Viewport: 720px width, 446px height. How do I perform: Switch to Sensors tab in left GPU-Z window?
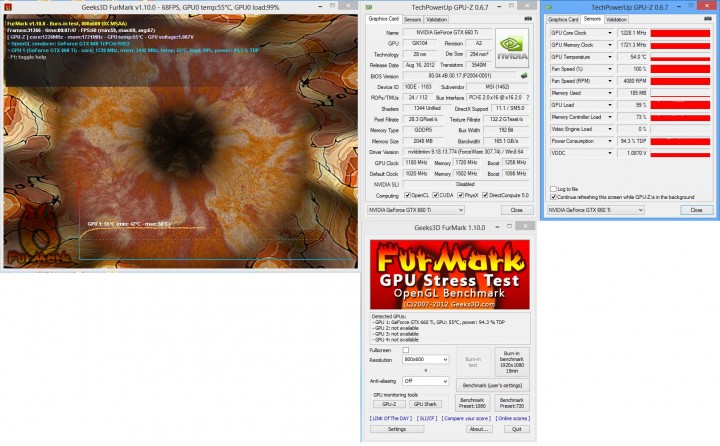point(412,19)
